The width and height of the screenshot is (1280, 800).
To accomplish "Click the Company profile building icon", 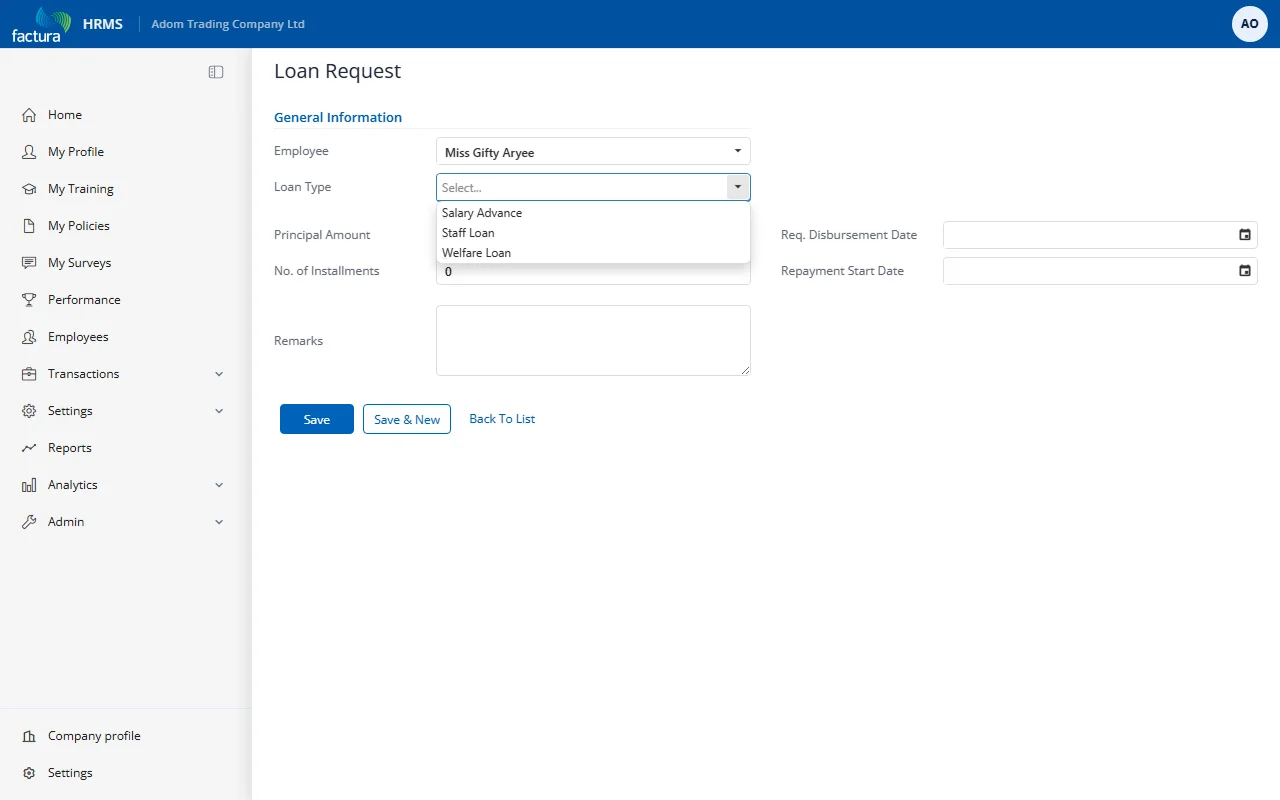I will 29,736.
